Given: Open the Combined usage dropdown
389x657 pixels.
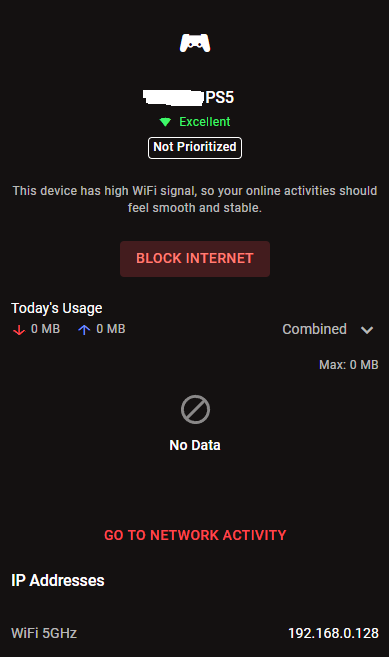Looking at the screenshot, I should tap(328, 329).
